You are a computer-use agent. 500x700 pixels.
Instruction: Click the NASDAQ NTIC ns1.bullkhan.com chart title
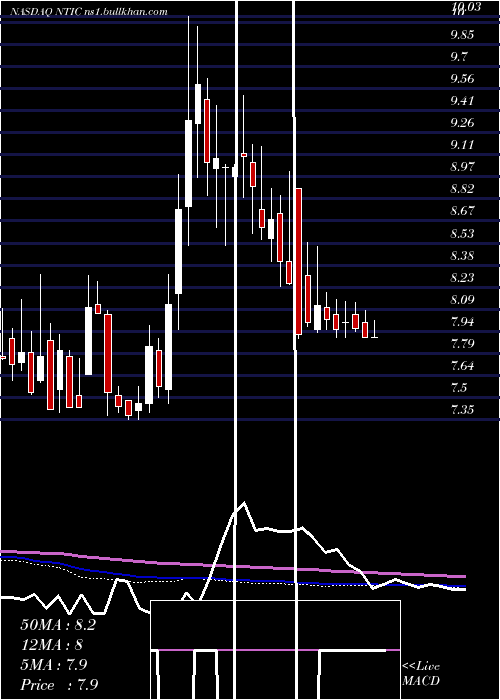tap(88, 12)
